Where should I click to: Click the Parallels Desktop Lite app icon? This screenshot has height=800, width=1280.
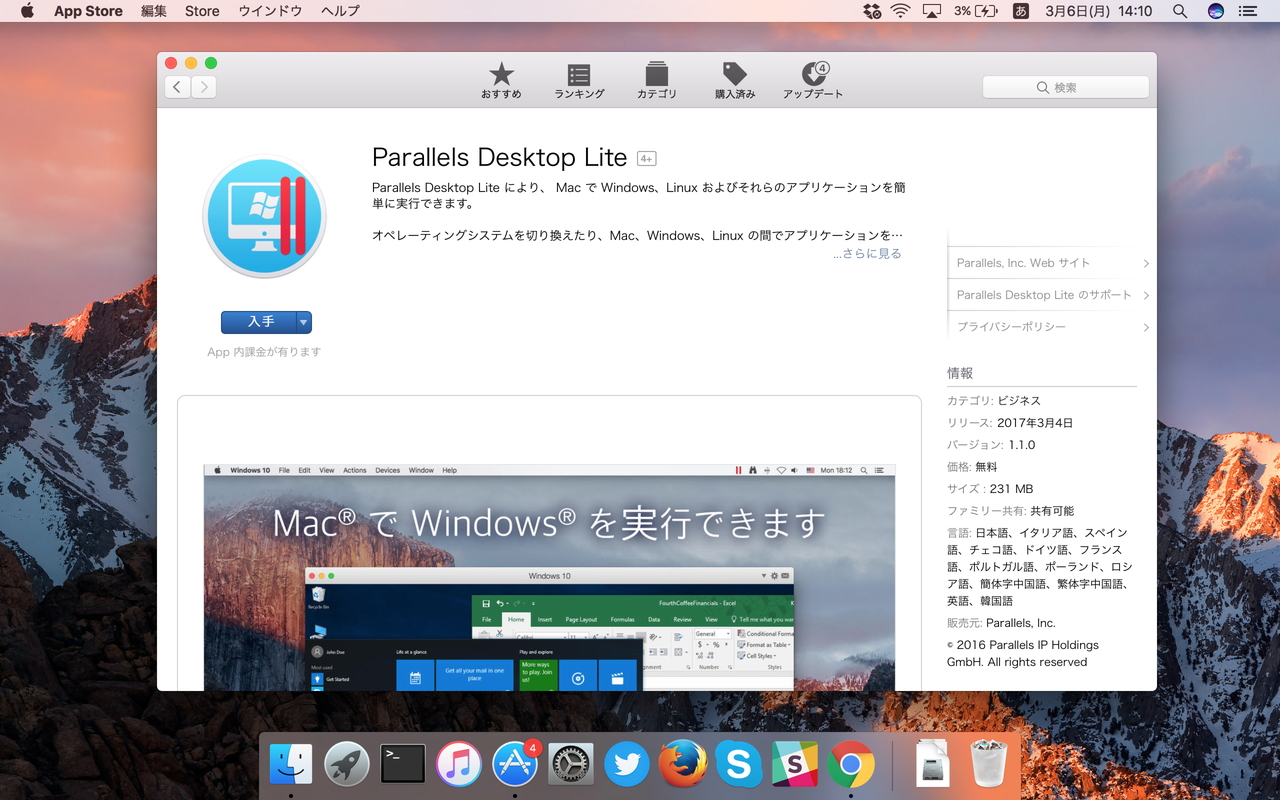click(x=264, y=215)
